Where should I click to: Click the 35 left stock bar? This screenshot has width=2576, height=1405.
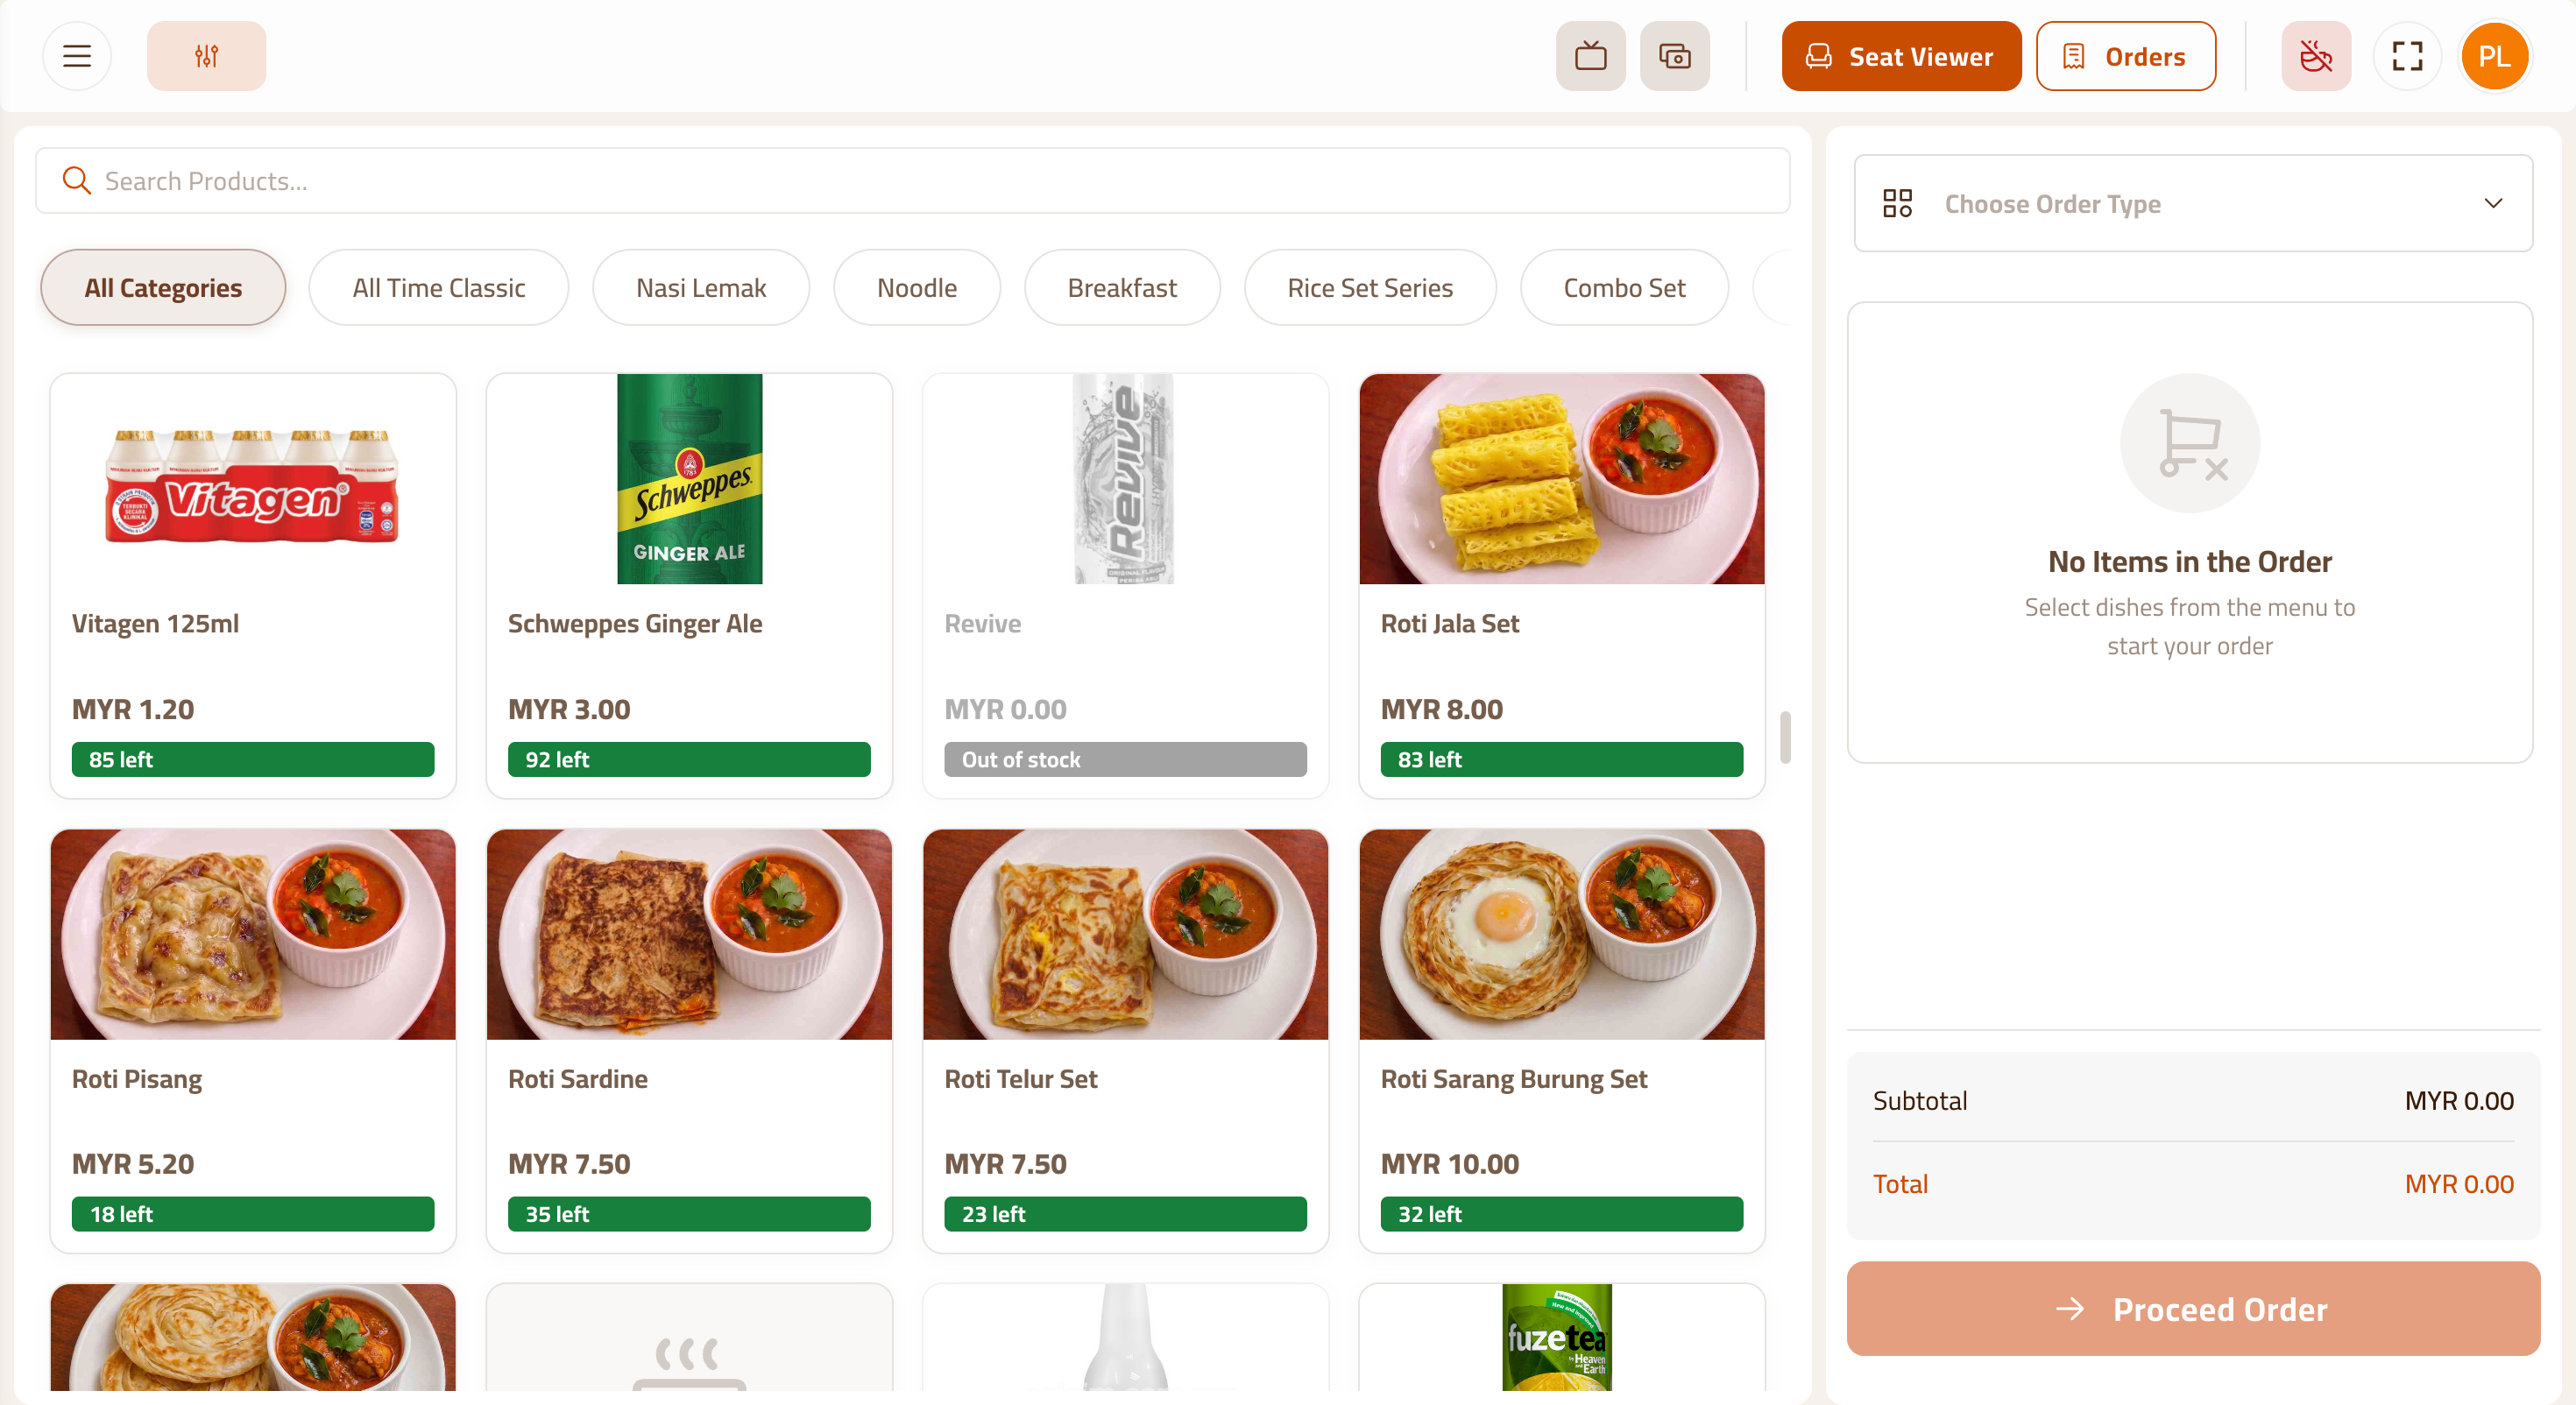coord(689,1214)
